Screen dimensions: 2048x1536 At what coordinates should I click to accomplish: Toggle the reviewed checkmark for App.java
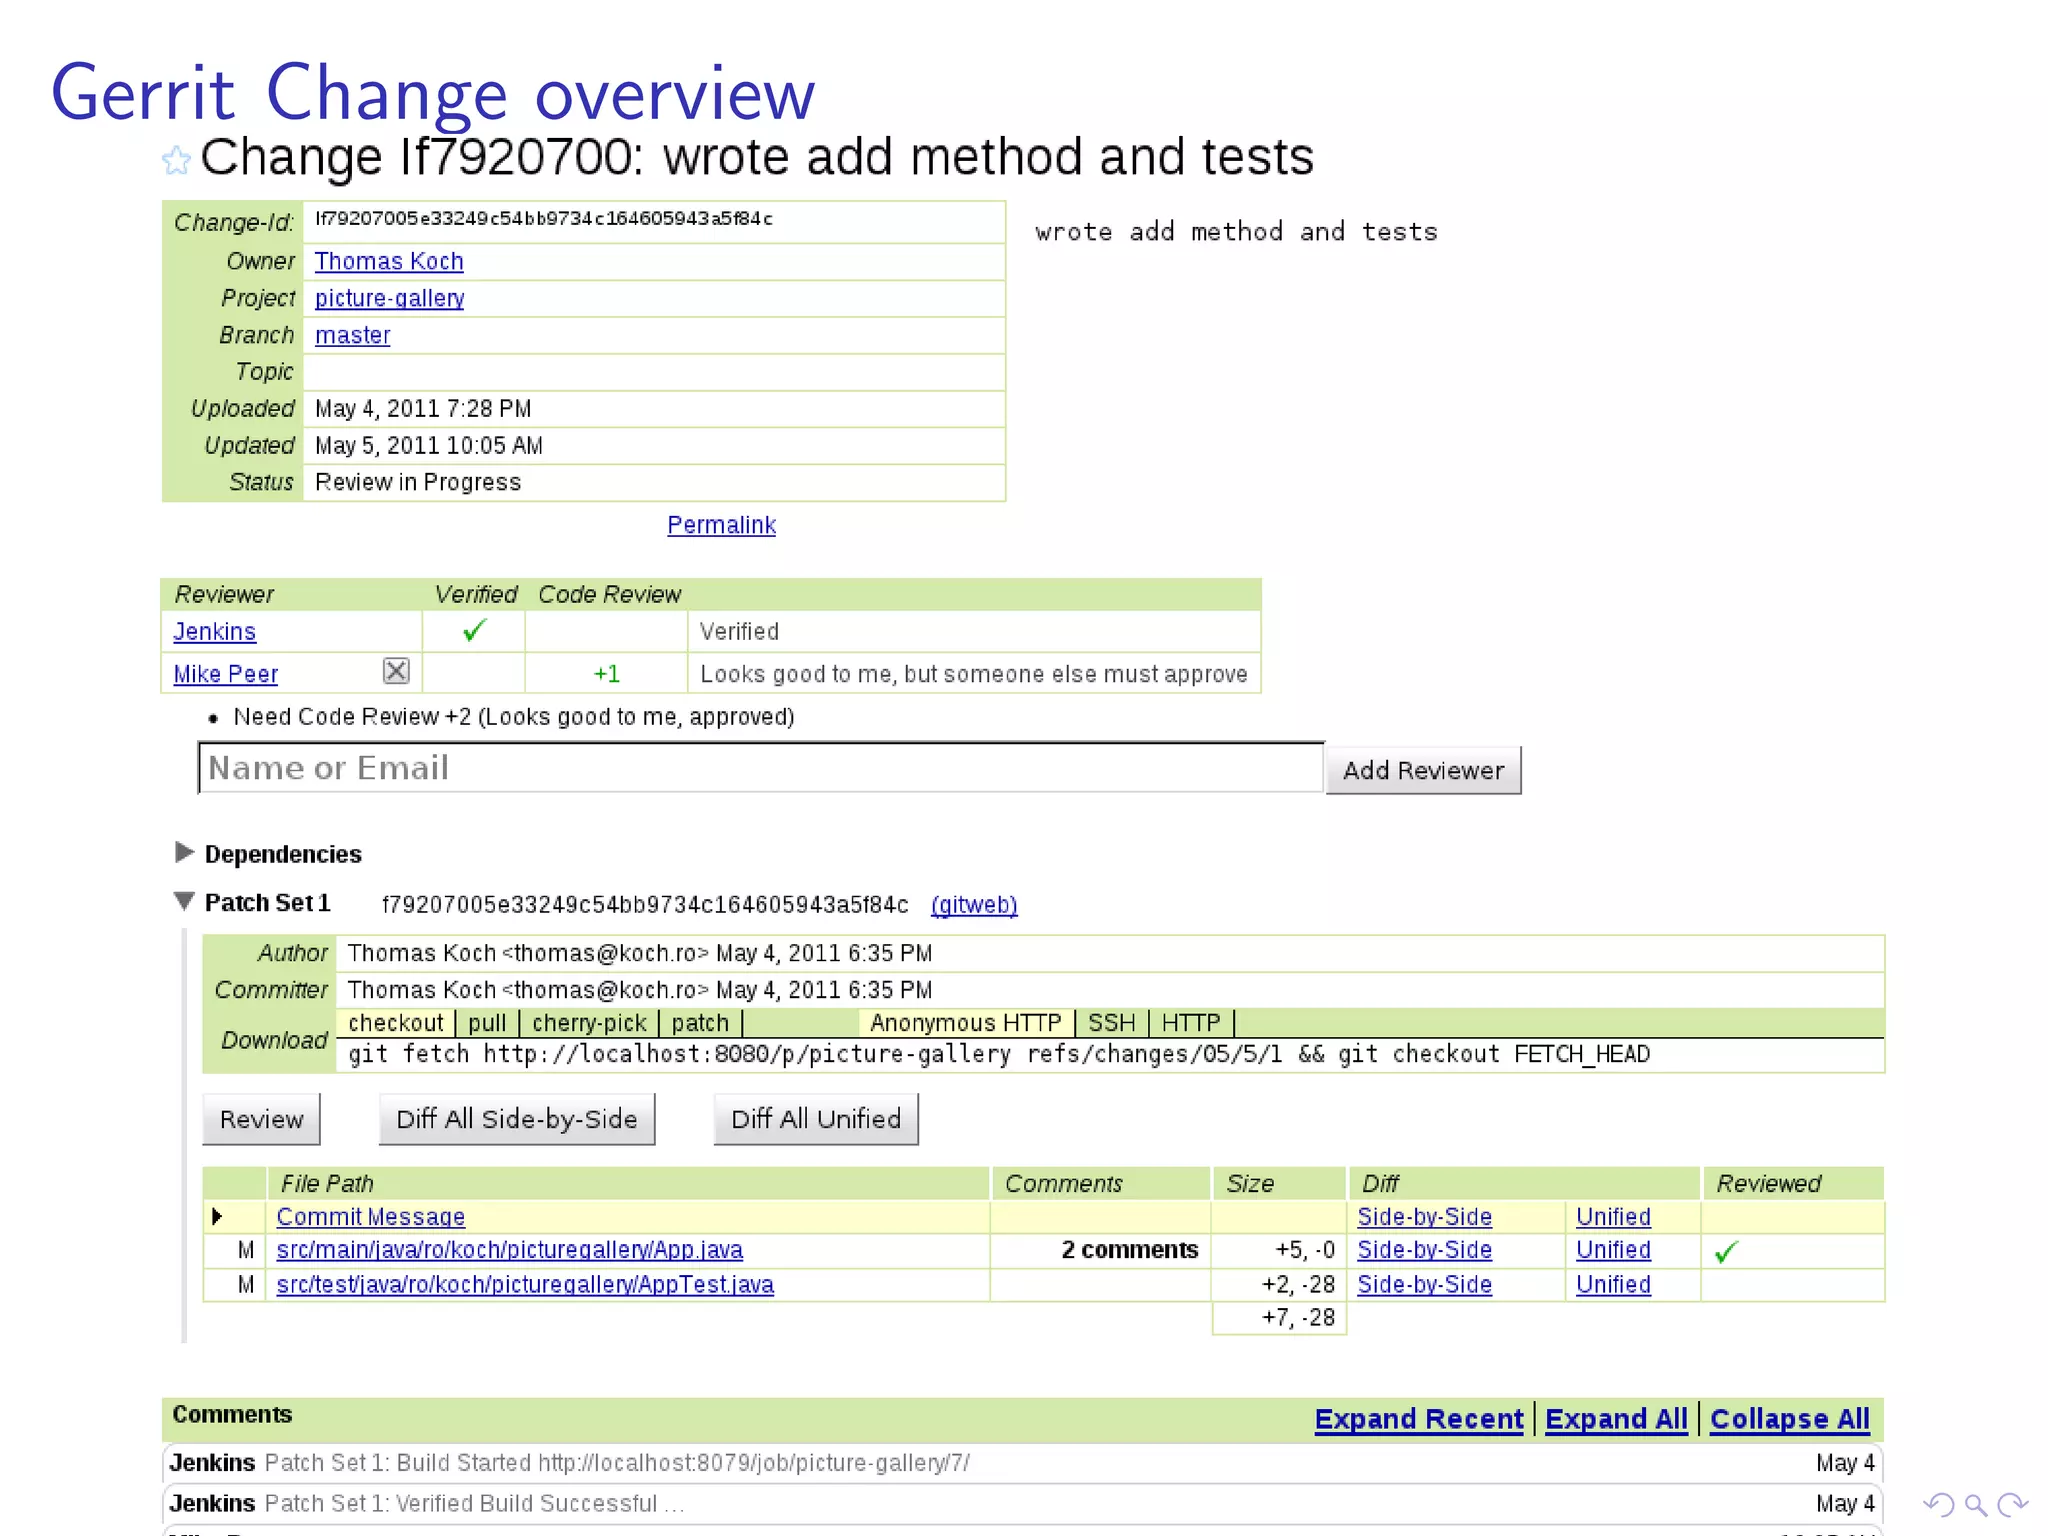click(x=1726, y=1251)
